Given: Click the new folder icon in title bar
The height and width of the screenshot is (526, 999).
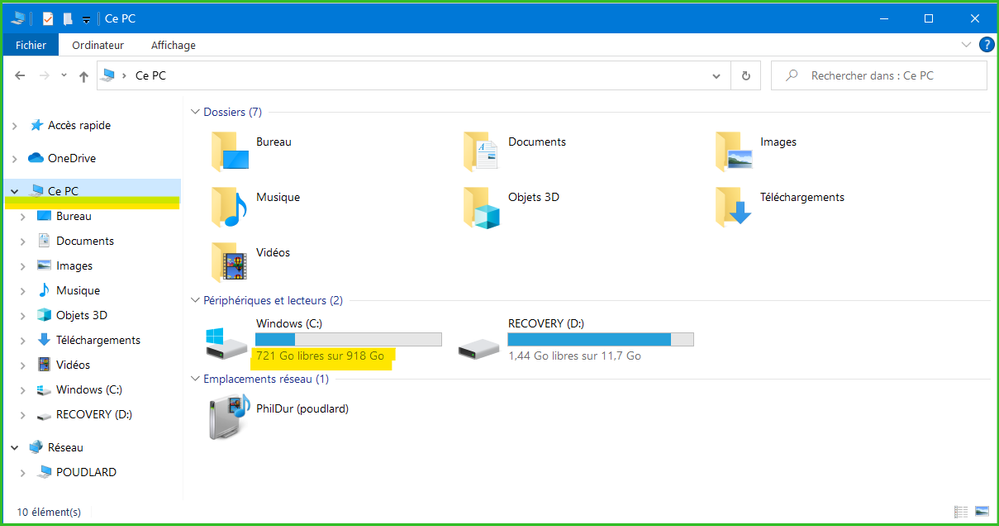Looking at the screenshot, I should (x=67, y=18).
